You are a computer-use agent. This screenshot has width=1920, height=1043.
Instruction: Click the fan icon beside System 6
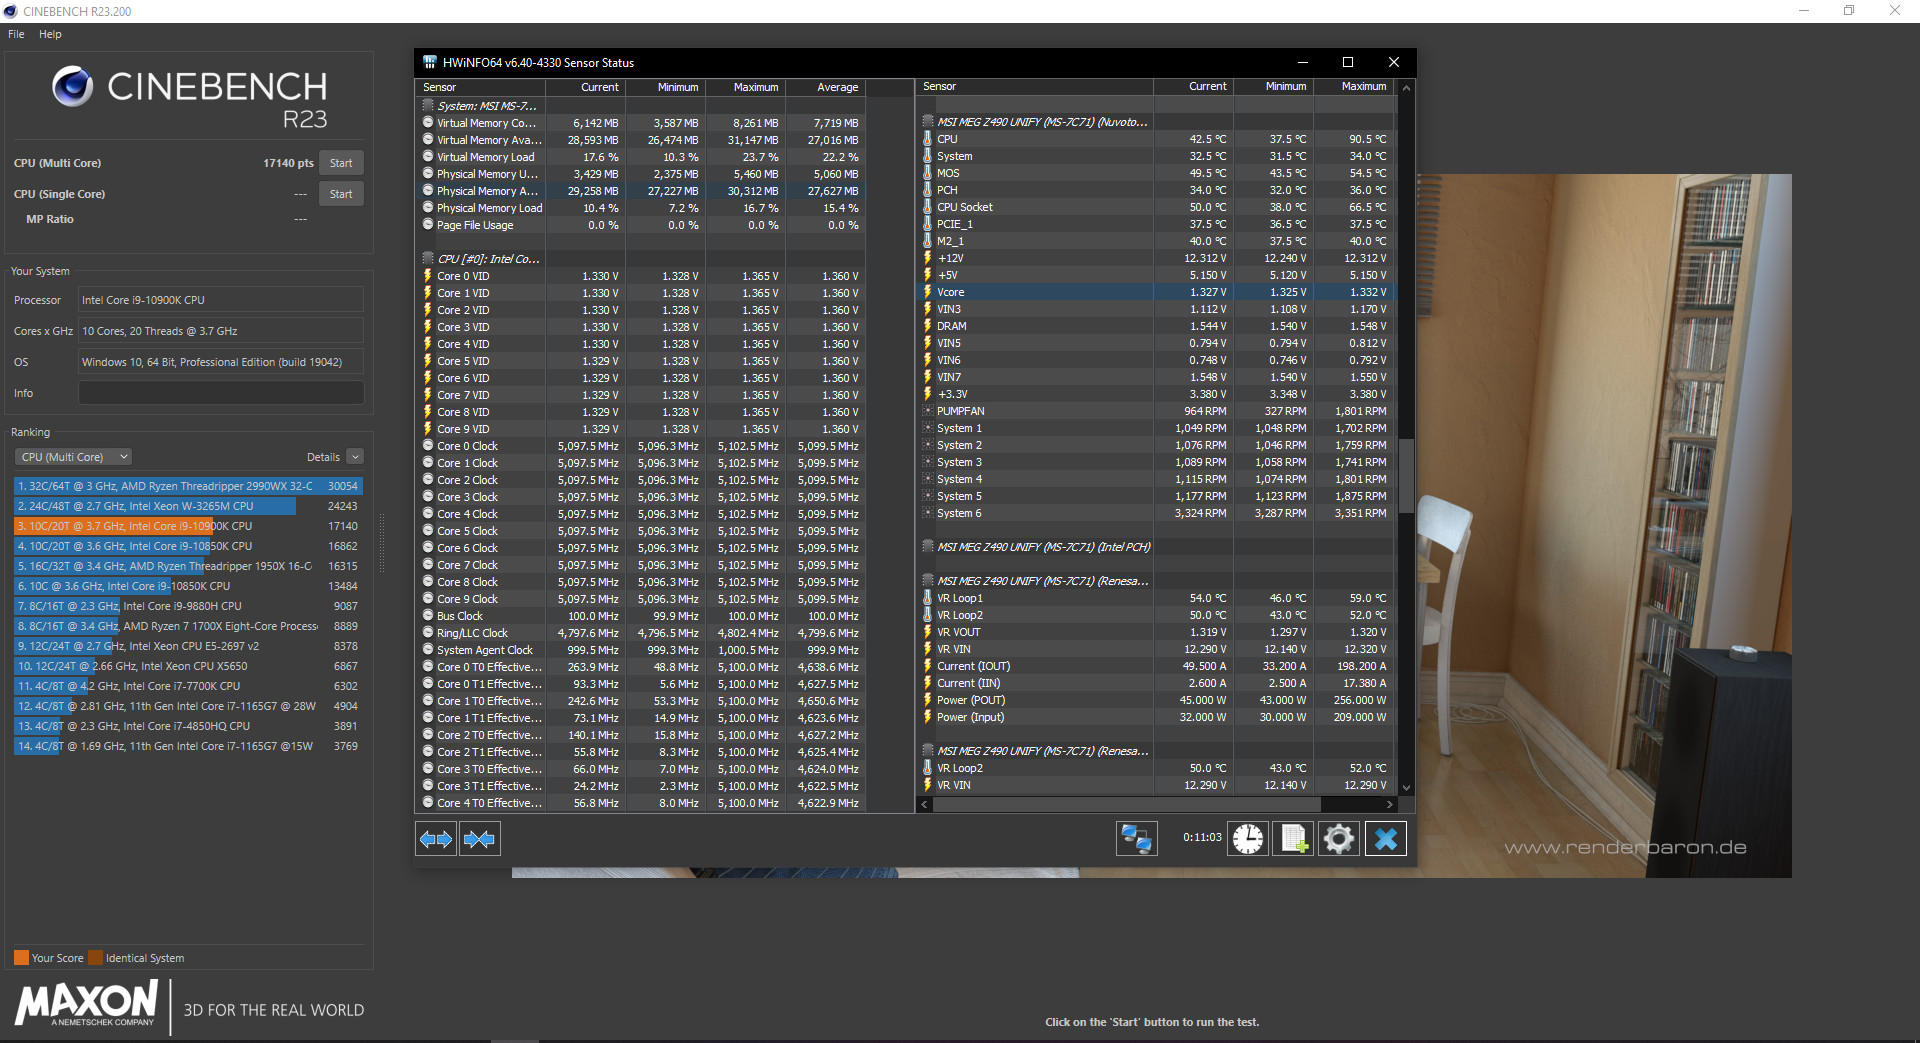point(928,513)
